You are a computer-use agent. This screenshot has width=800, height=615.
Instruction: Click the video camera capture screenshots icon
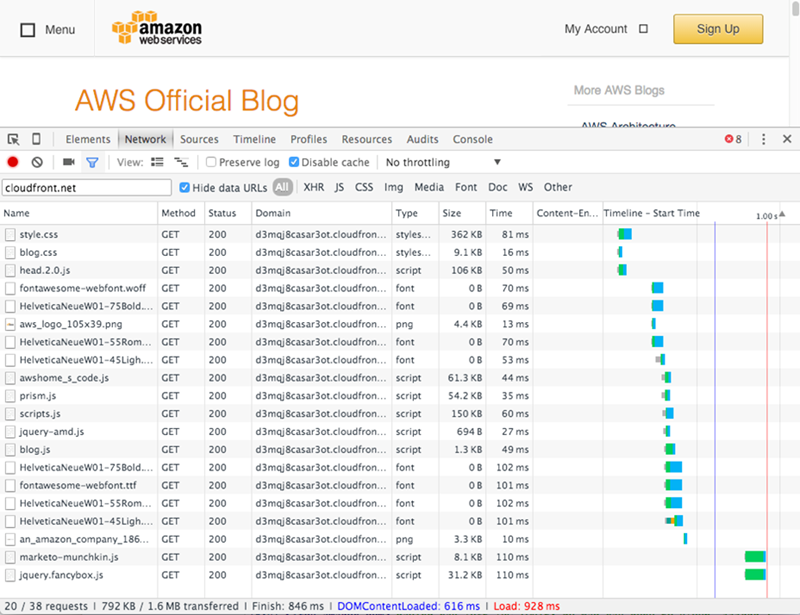coord(69,162)
